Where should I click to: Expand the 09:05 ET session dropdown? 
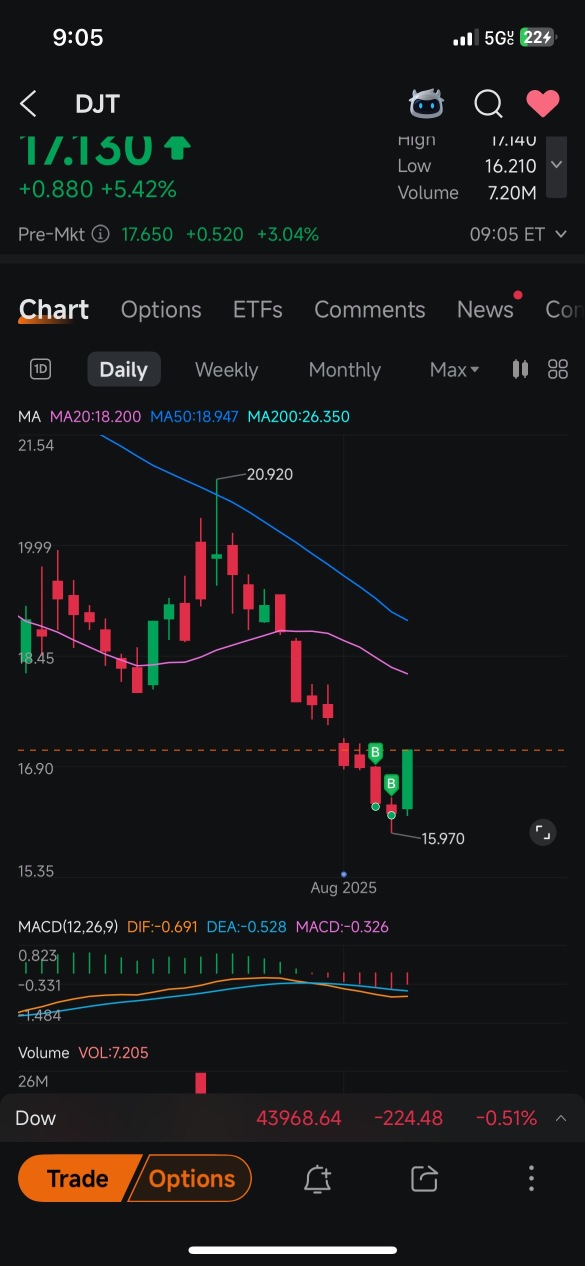pos(518,234)
